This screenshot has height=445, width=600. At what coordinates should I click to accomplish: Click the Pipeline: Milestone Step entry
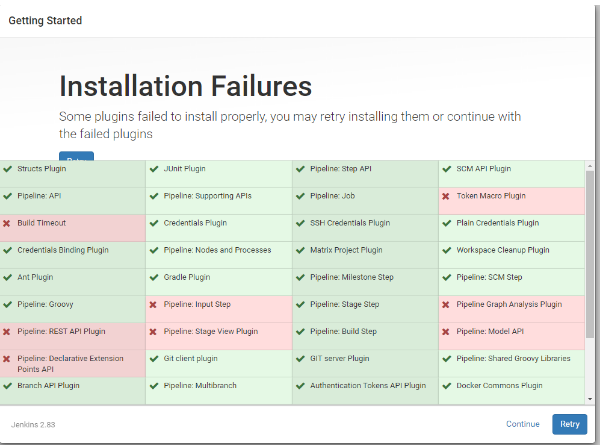pyautogui.click(x=351, y=277)
